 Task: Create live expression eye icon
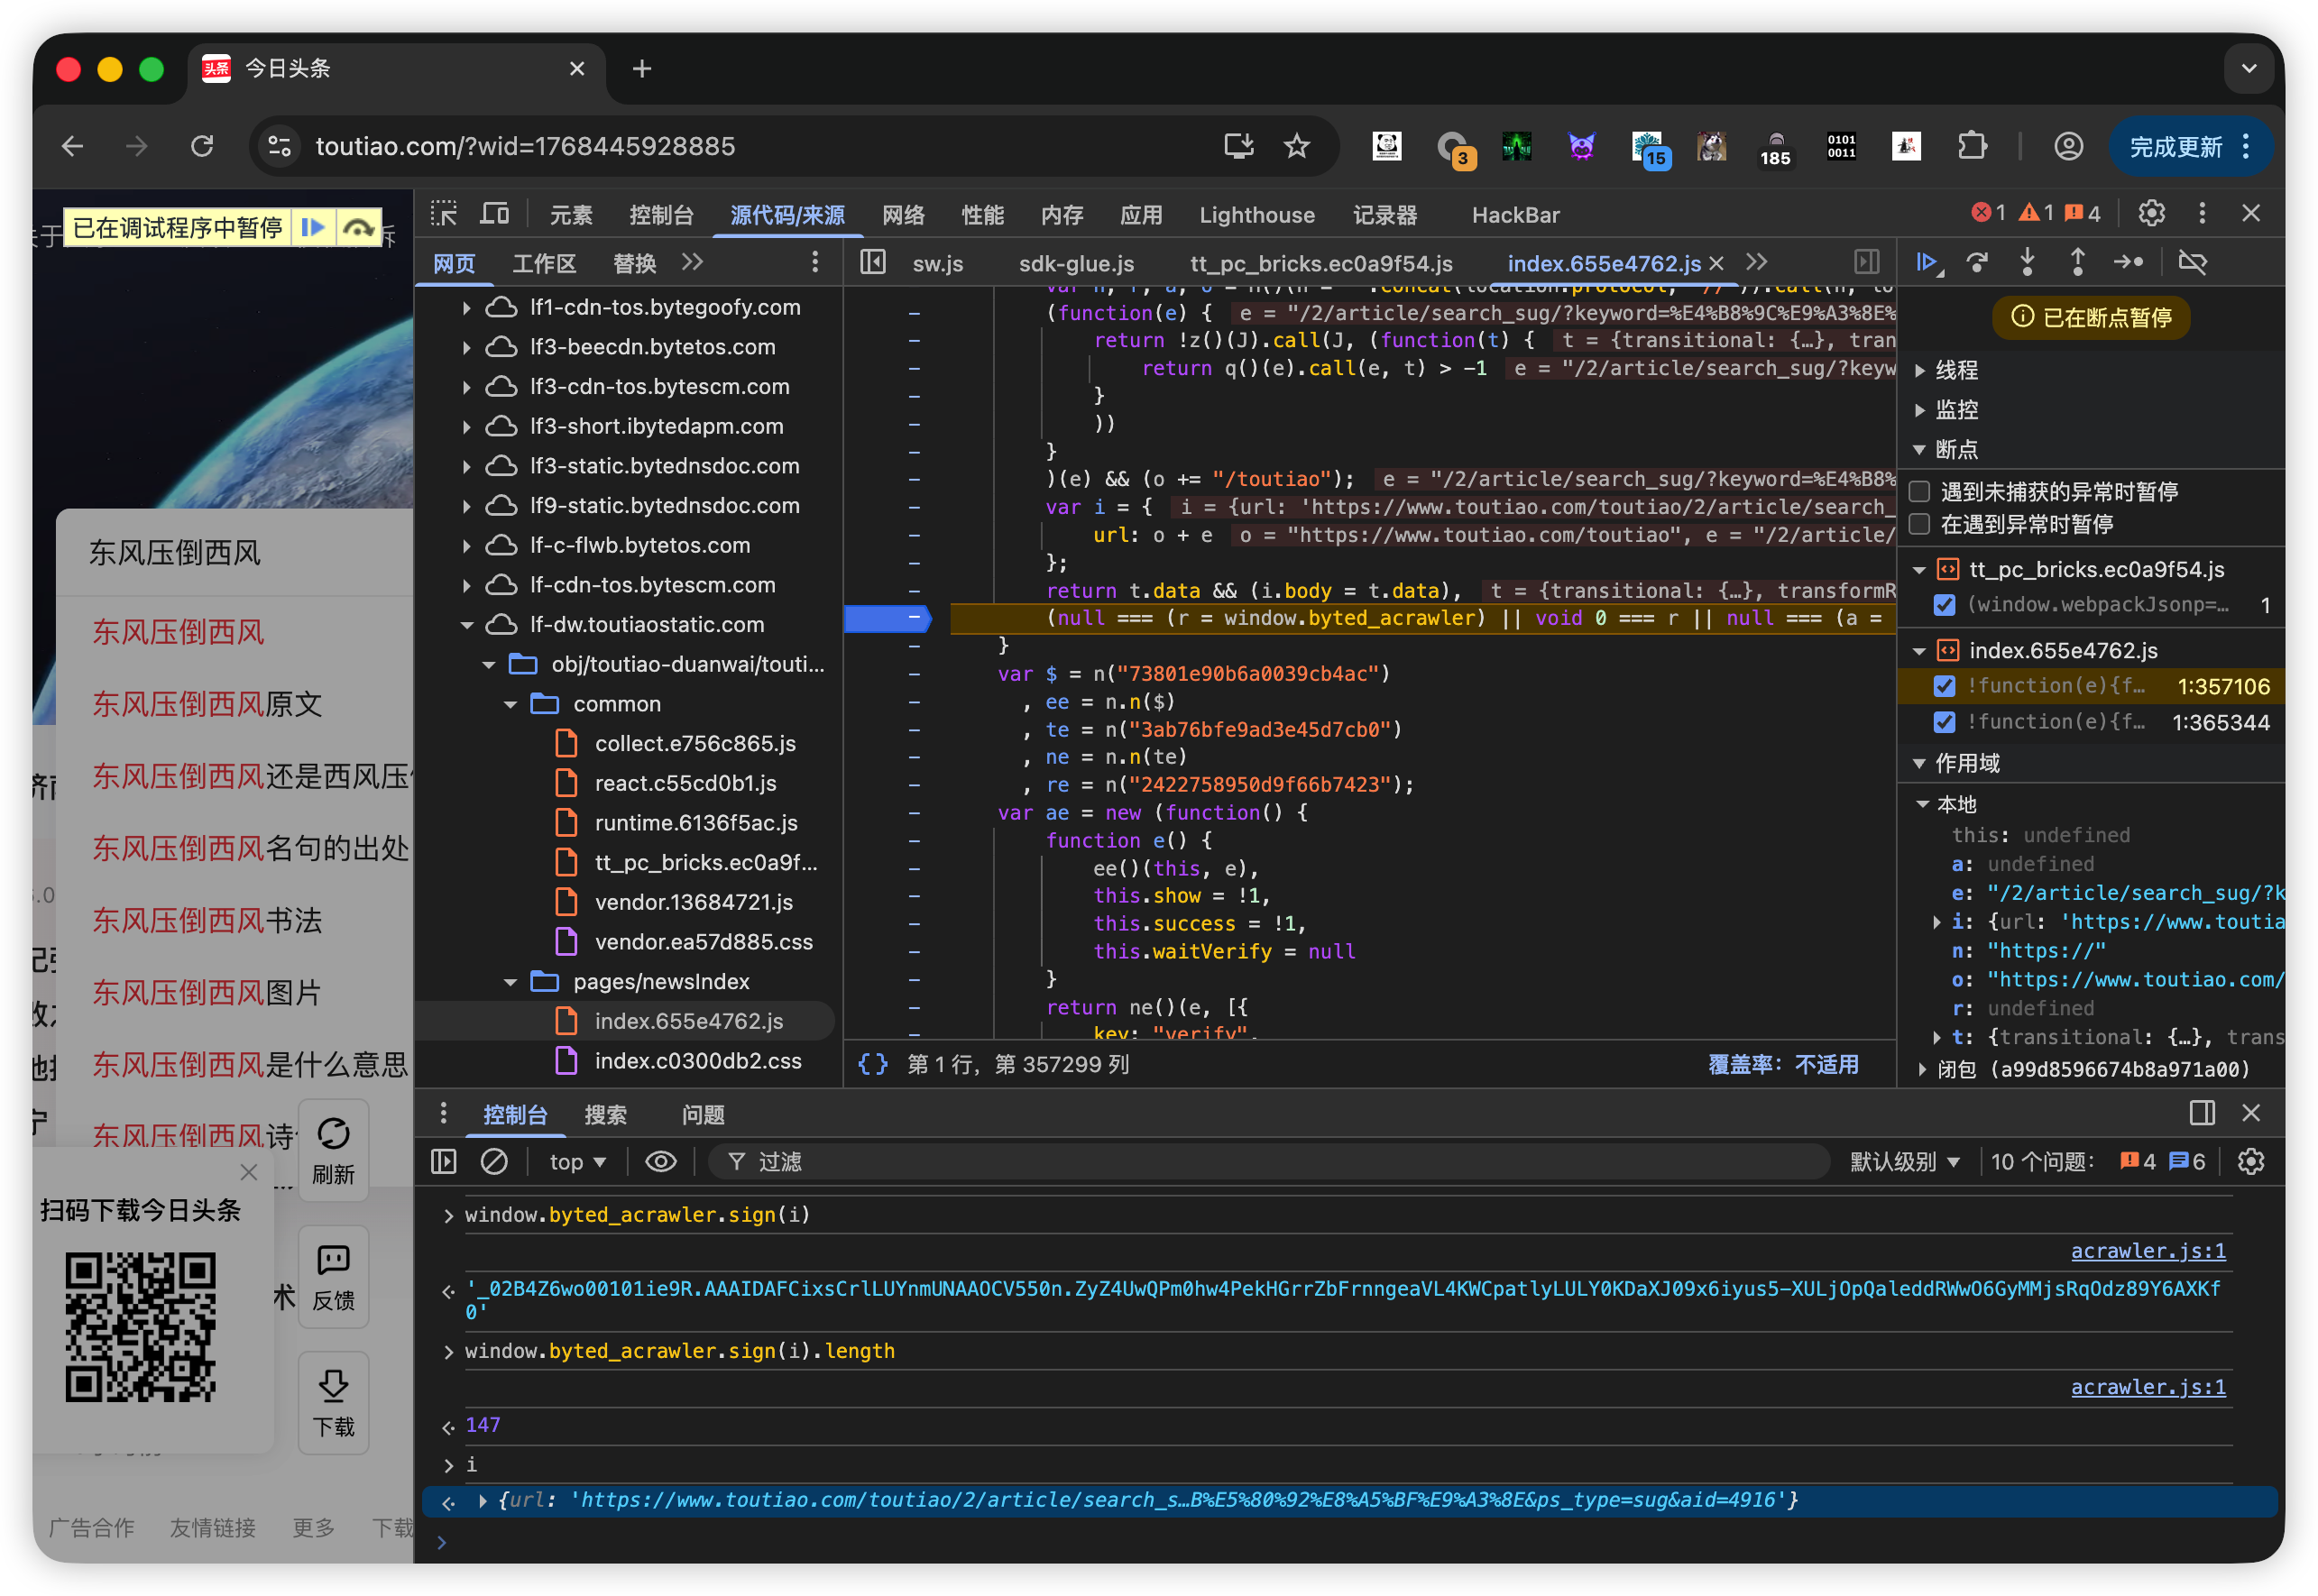[x=660, y=1161]
